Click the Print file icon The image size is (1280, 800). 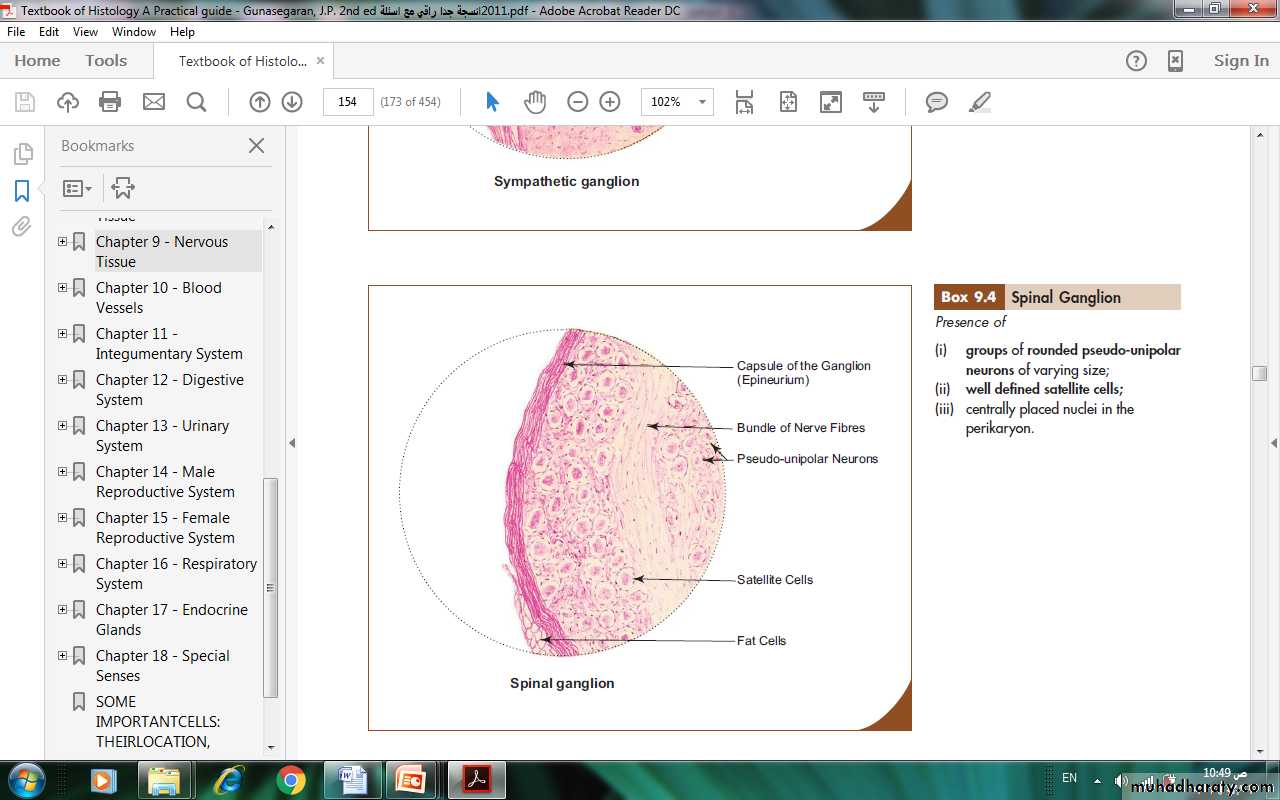tap(110, 102)
